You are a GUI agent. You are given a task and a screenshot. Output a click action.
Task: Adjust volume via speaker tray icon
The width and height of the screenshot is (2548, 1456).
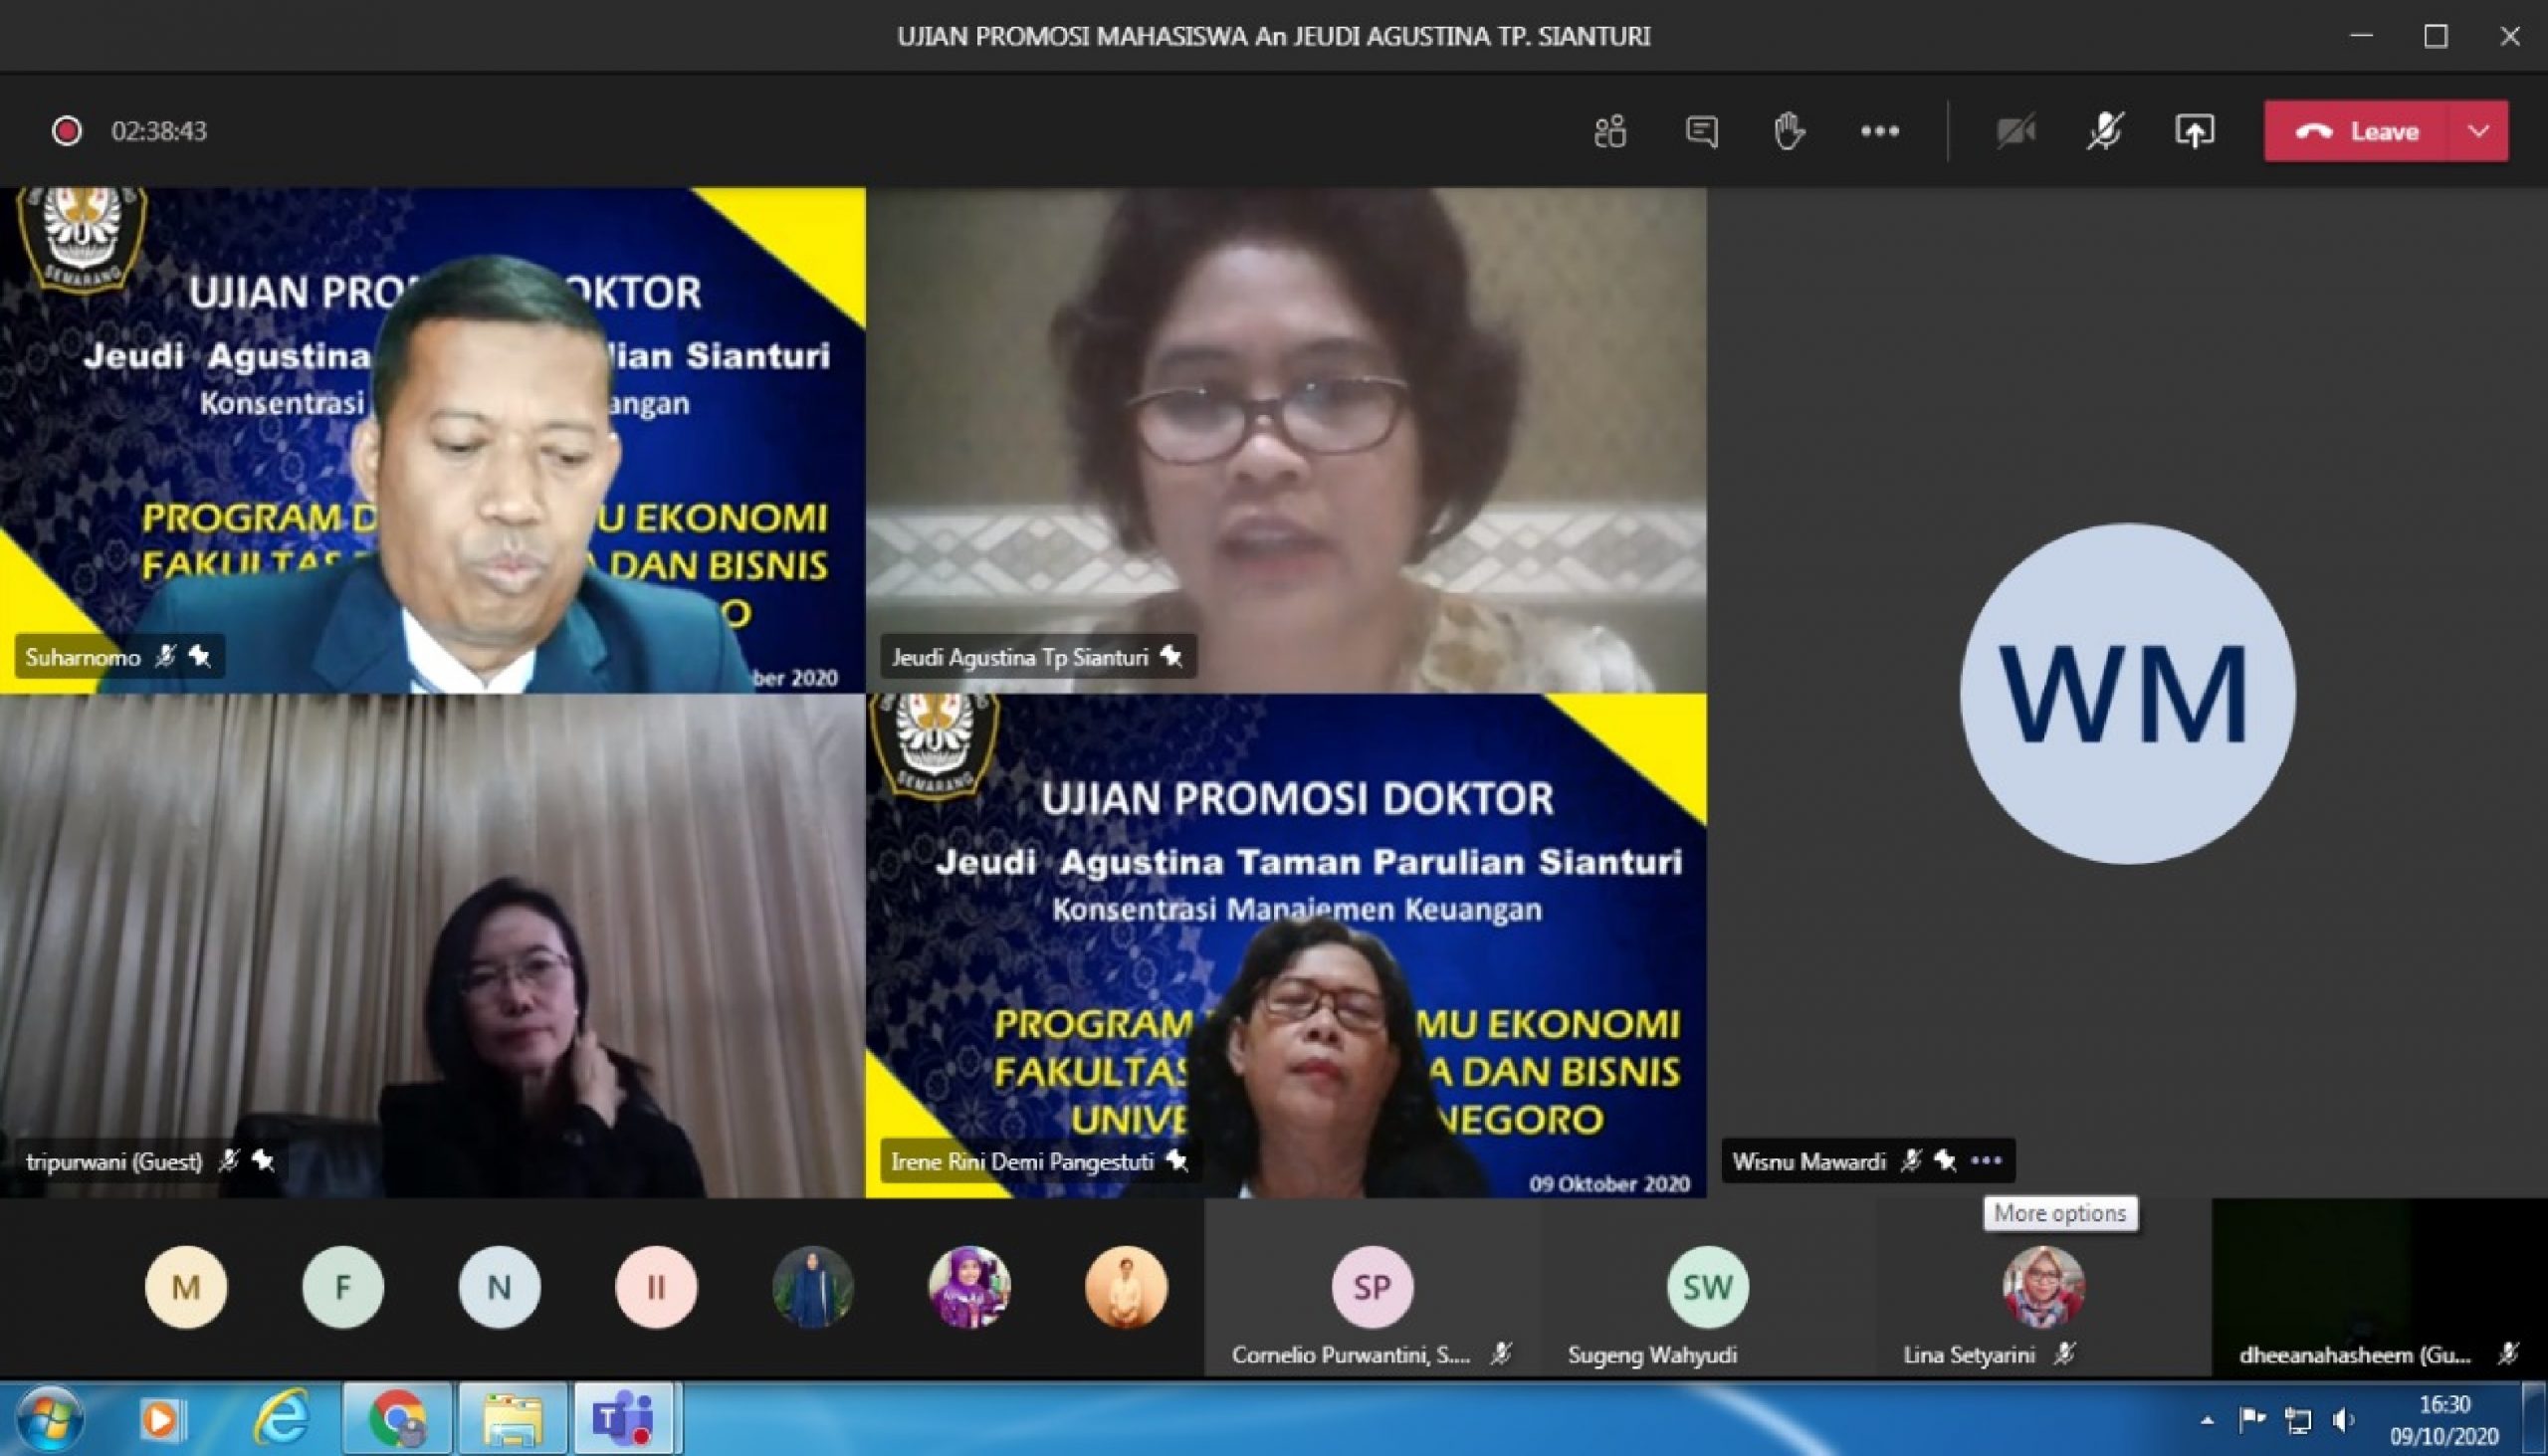coord(2343,1420)
